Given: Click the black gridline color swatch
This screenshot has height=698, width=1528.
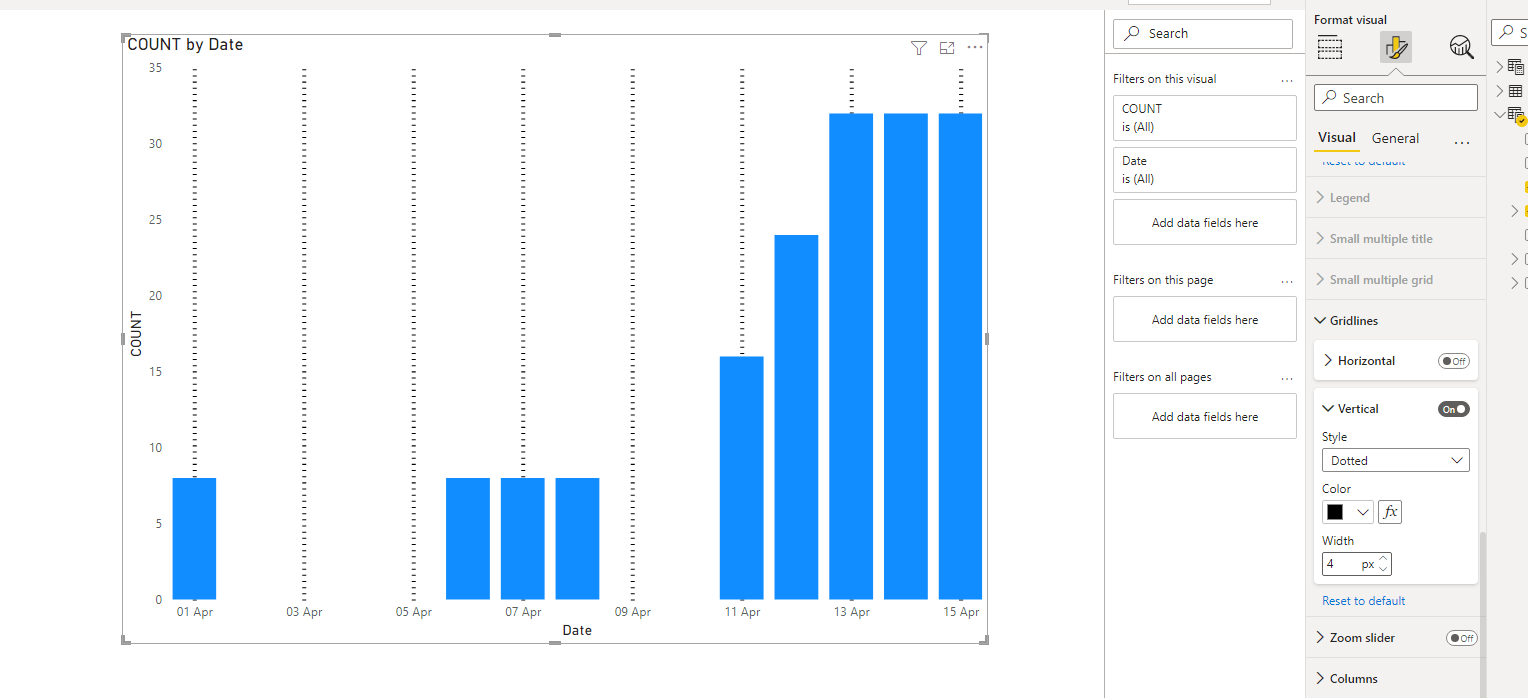Looking at the screenshot, I should pos(1335,512).
